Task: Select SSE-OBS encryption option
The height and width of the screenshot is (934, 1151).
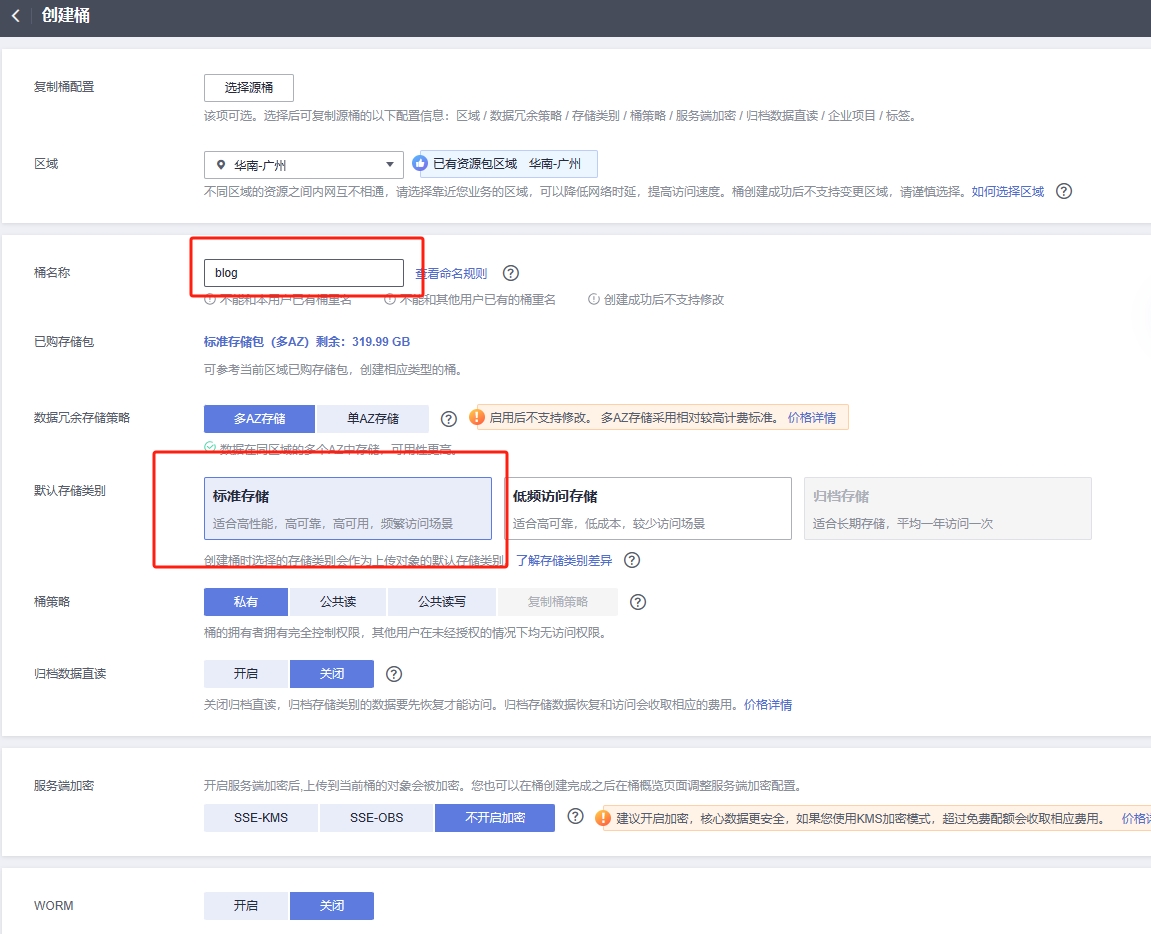Action: click(377, 818)
